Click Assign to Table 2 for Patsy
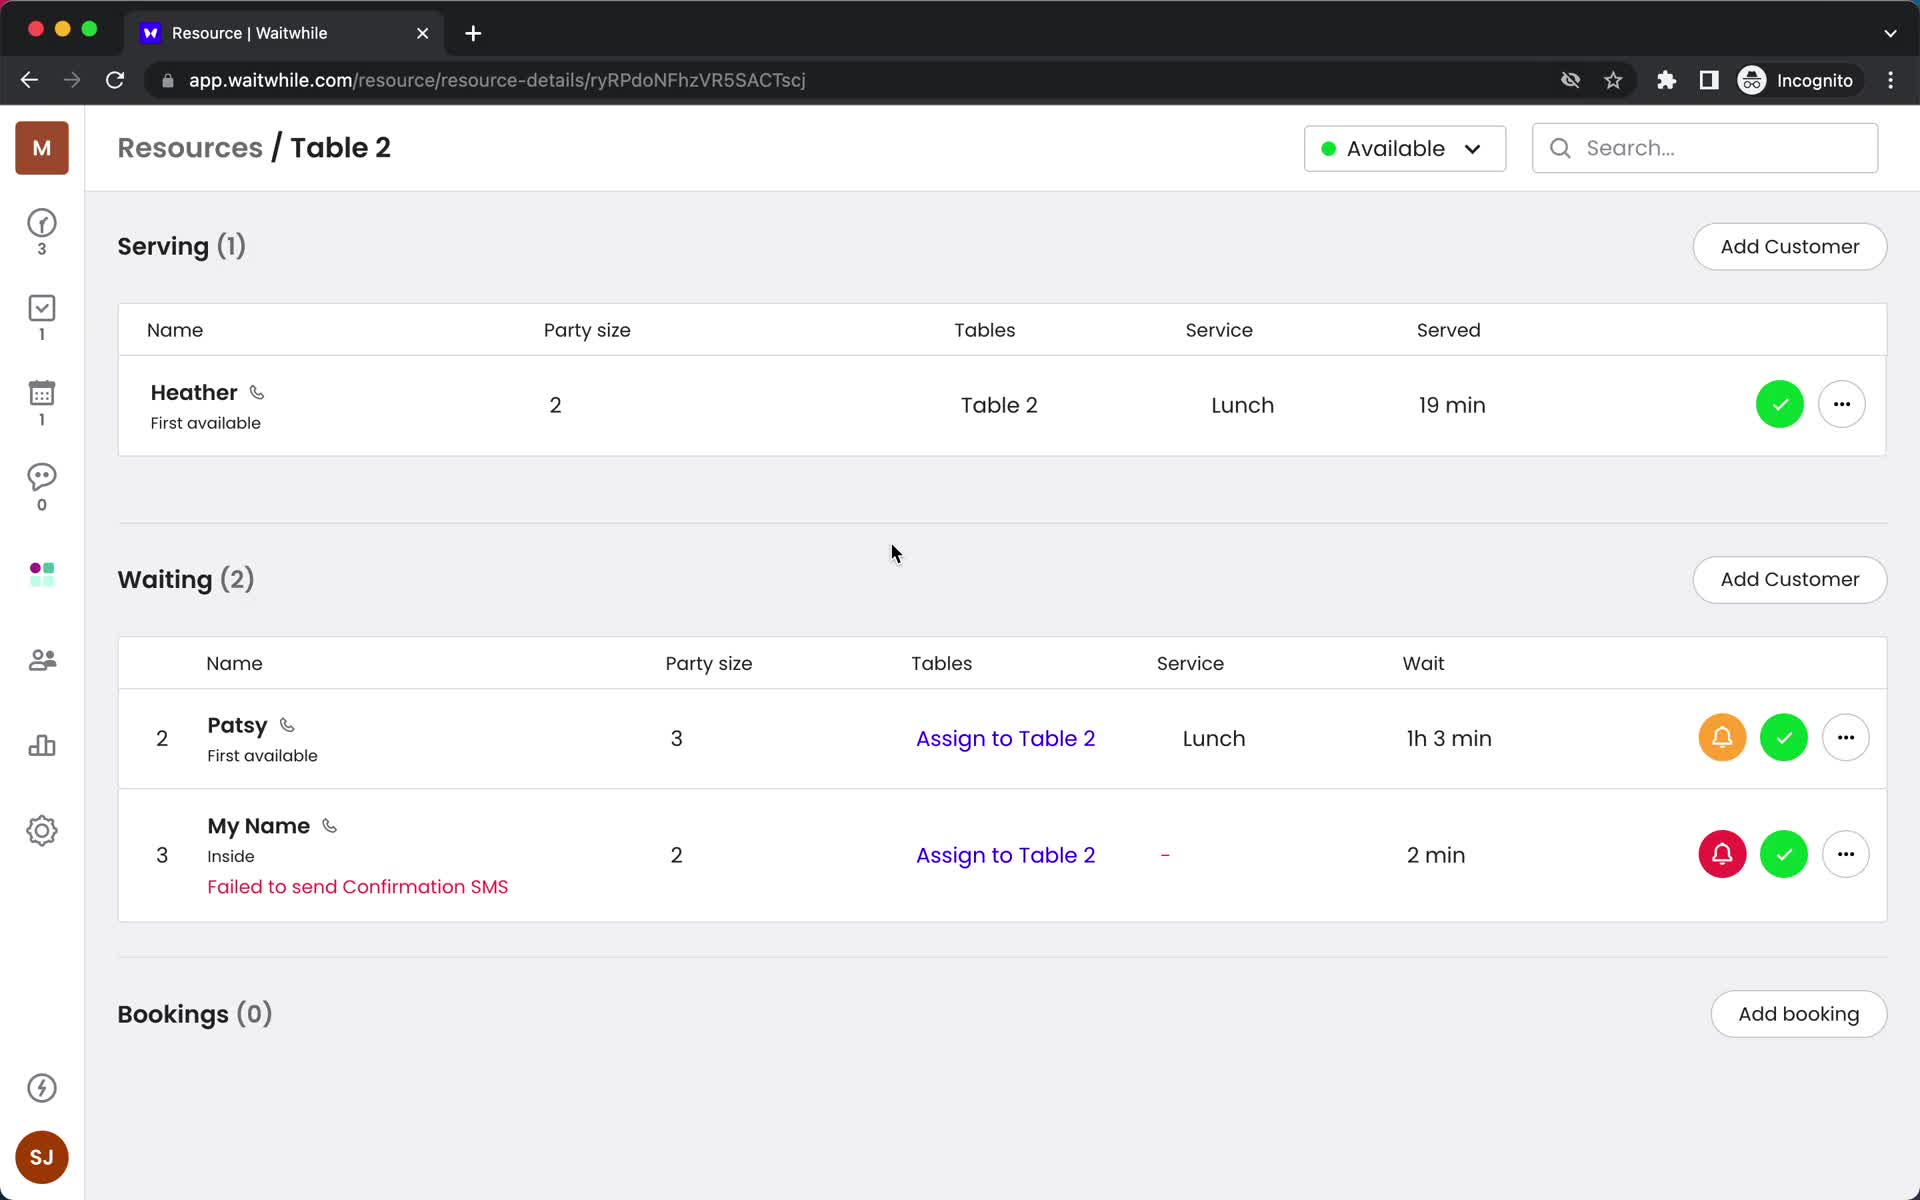Screen dimensions: 1920x1200 pyautogui.click(x=1005, y=737)
